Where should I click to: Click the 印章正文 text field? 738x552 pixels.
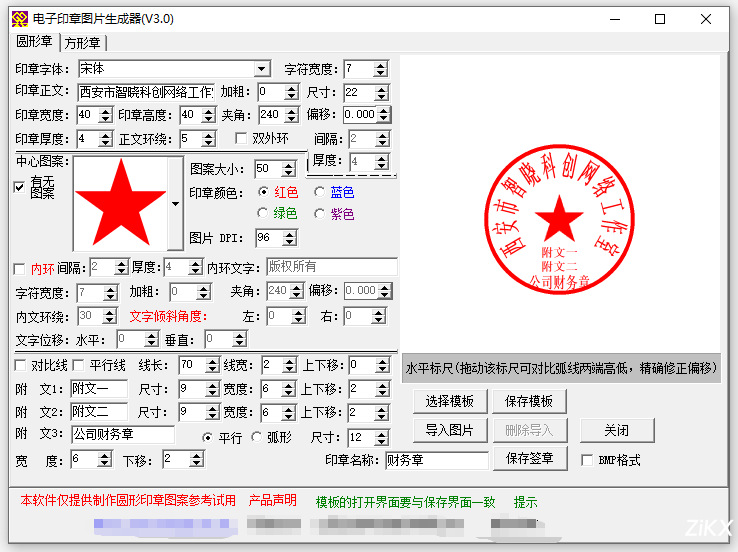pyautogui.click(x=145, y=92)
